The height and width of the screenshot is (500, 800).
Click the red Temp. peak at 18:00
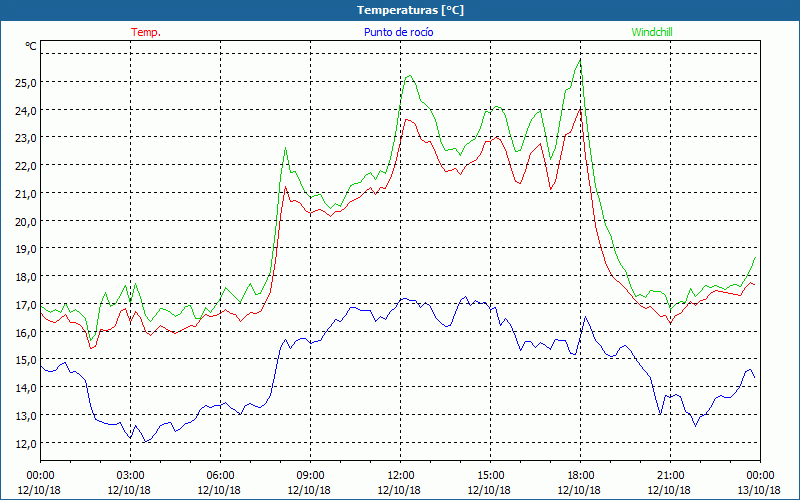[x=580, y=109]
